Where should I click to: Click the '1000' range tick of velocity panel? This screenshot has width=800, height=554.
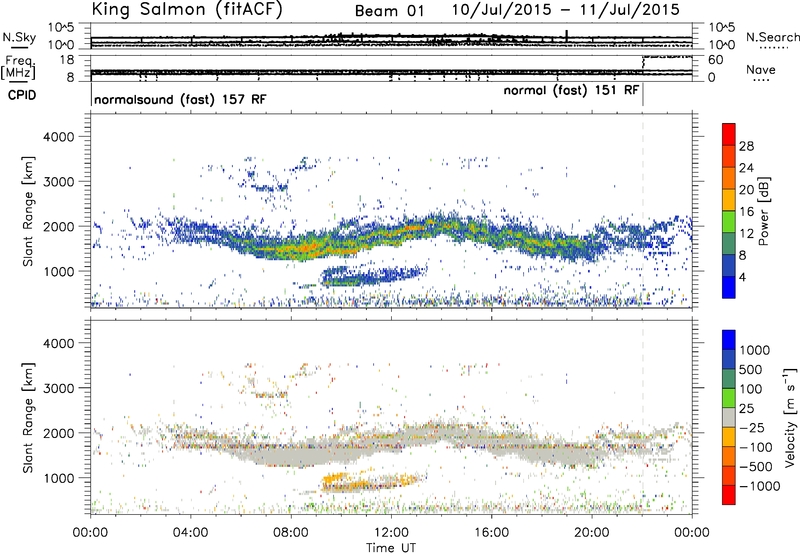[58, 478]
